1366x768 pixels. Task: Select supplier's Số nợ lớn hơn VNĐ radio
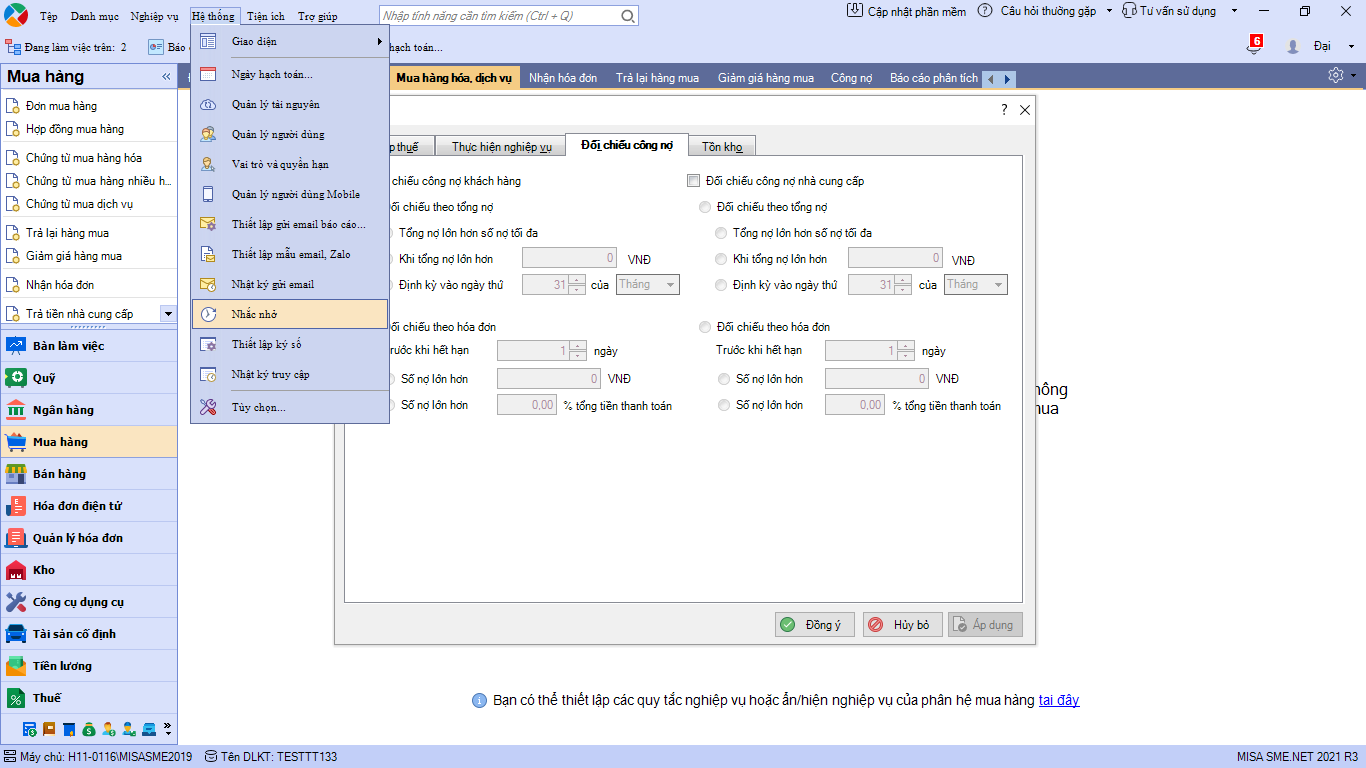point(724,379)
